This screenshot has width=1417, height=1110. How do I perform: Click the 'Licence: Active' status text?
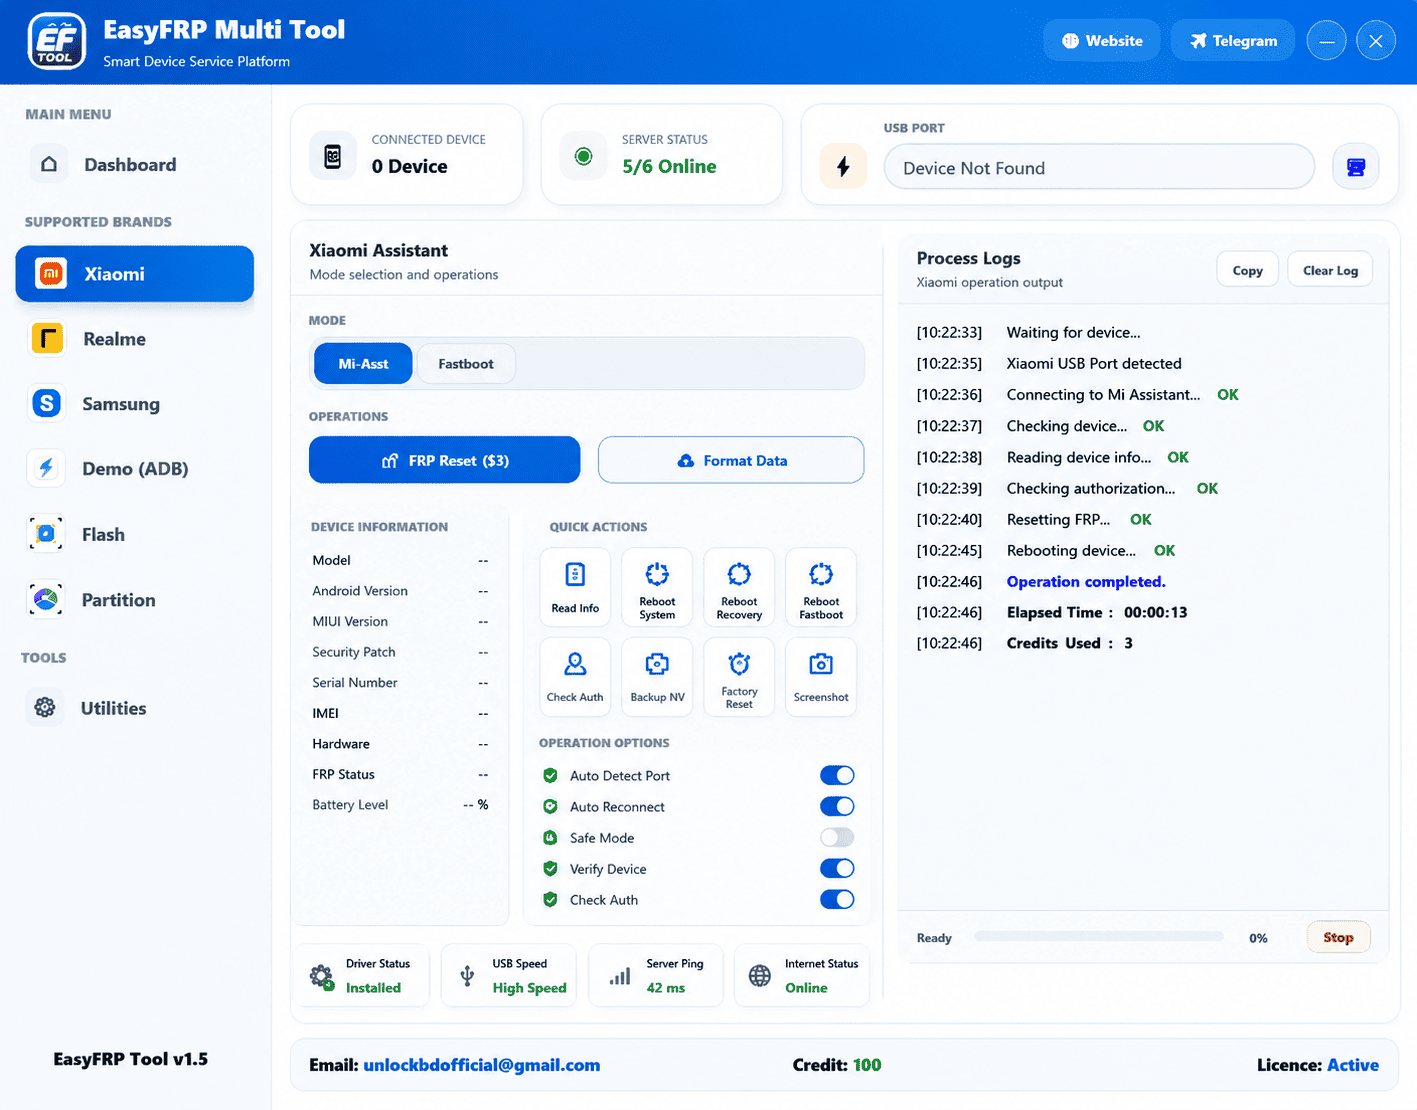point(1318,1065)
